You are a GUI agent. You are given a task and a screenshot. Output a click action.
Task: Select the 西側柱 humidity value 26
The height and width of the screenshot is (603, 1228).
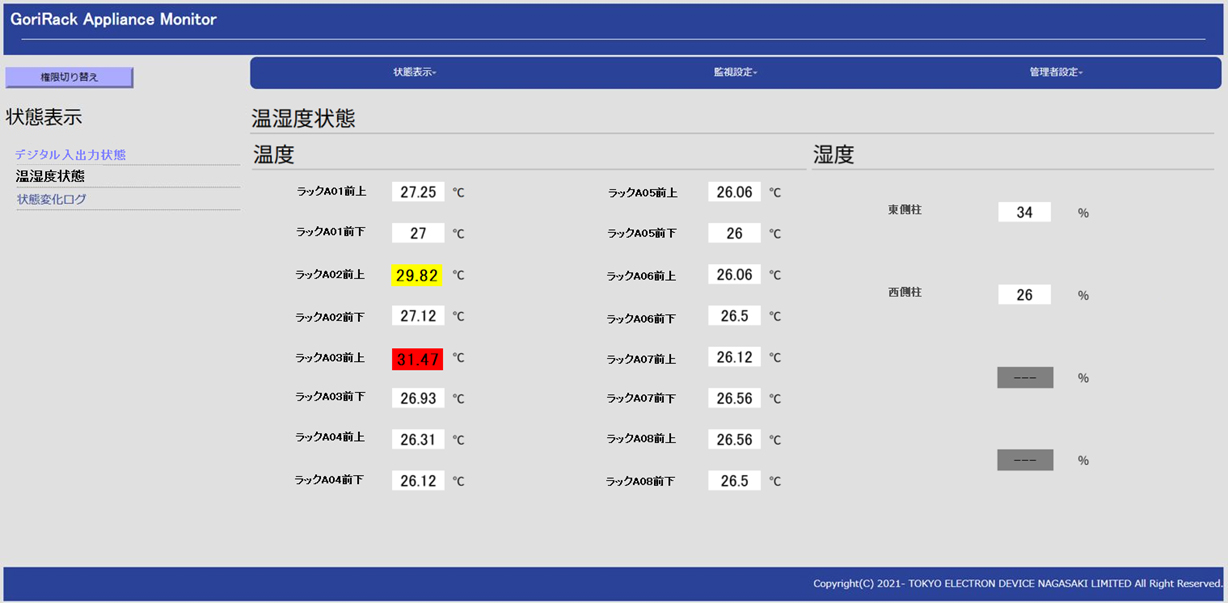[1024, 295]
